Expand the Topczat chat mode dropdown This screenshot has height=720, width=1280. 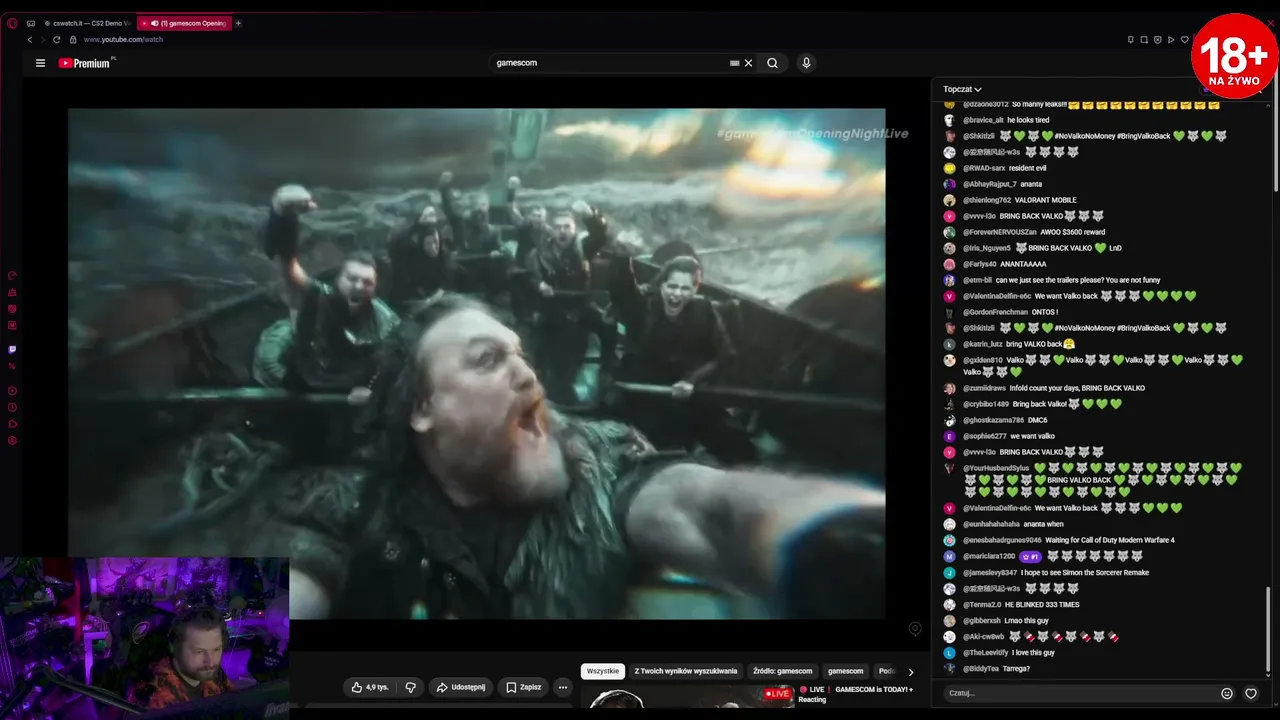coord(962,89)
